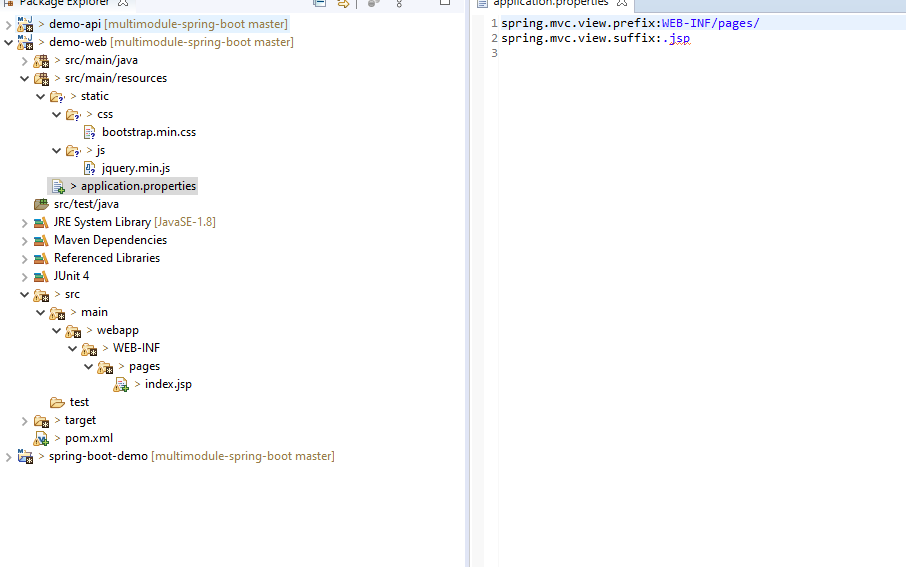
Task: Click the js folder icon
Action: point(73,150)
